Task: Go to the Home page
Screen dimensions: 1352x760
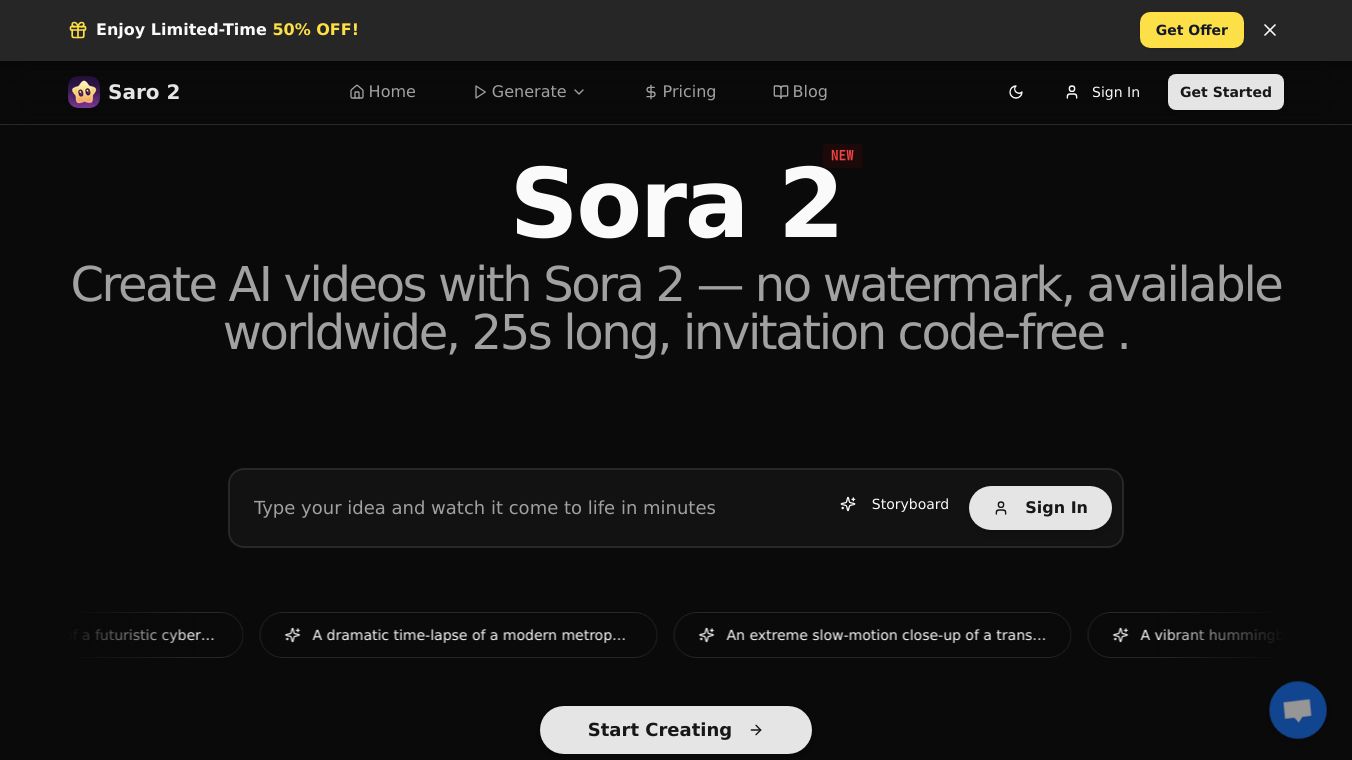Action: pos(382,92)
